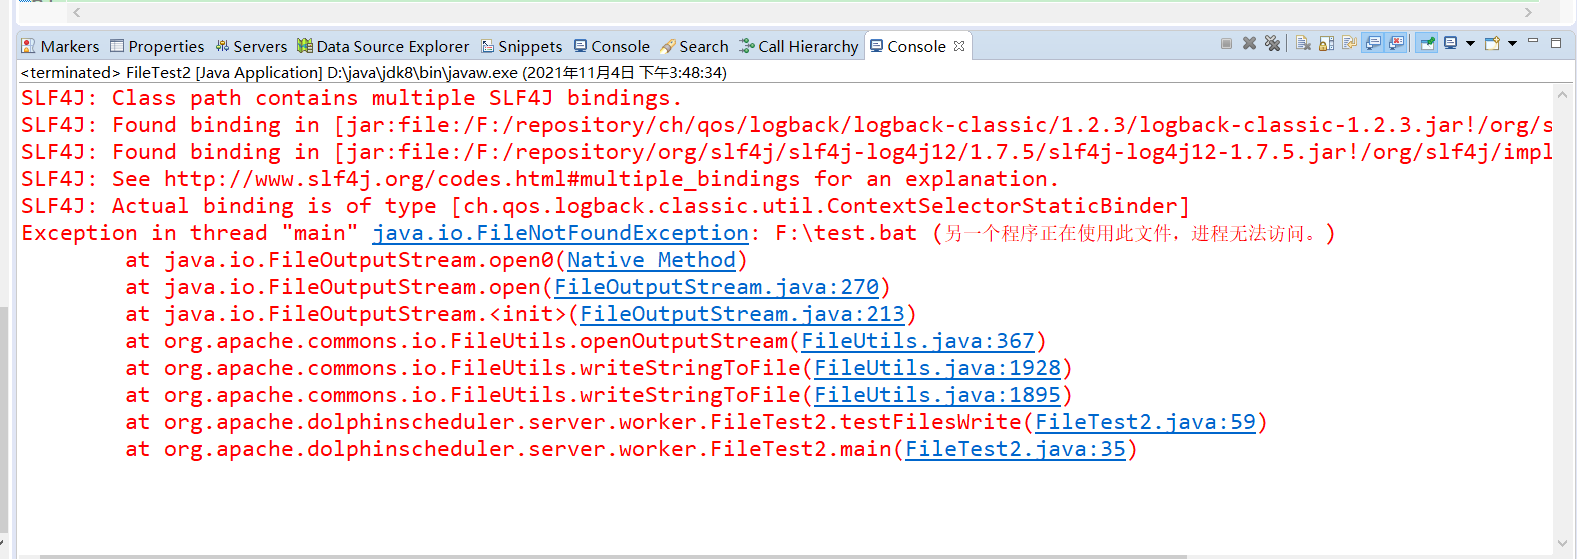Open the FileOutputStream.java:213 link
Viewport: 1577px width, 559px height.
click(743, 314)
